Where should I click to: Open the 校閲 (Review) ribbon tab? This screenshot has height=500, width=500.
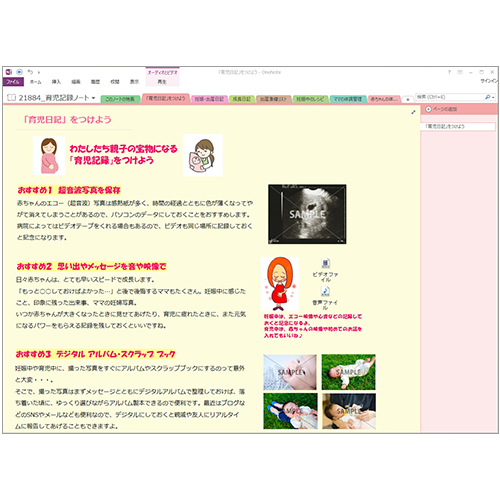tap(115, 82)
